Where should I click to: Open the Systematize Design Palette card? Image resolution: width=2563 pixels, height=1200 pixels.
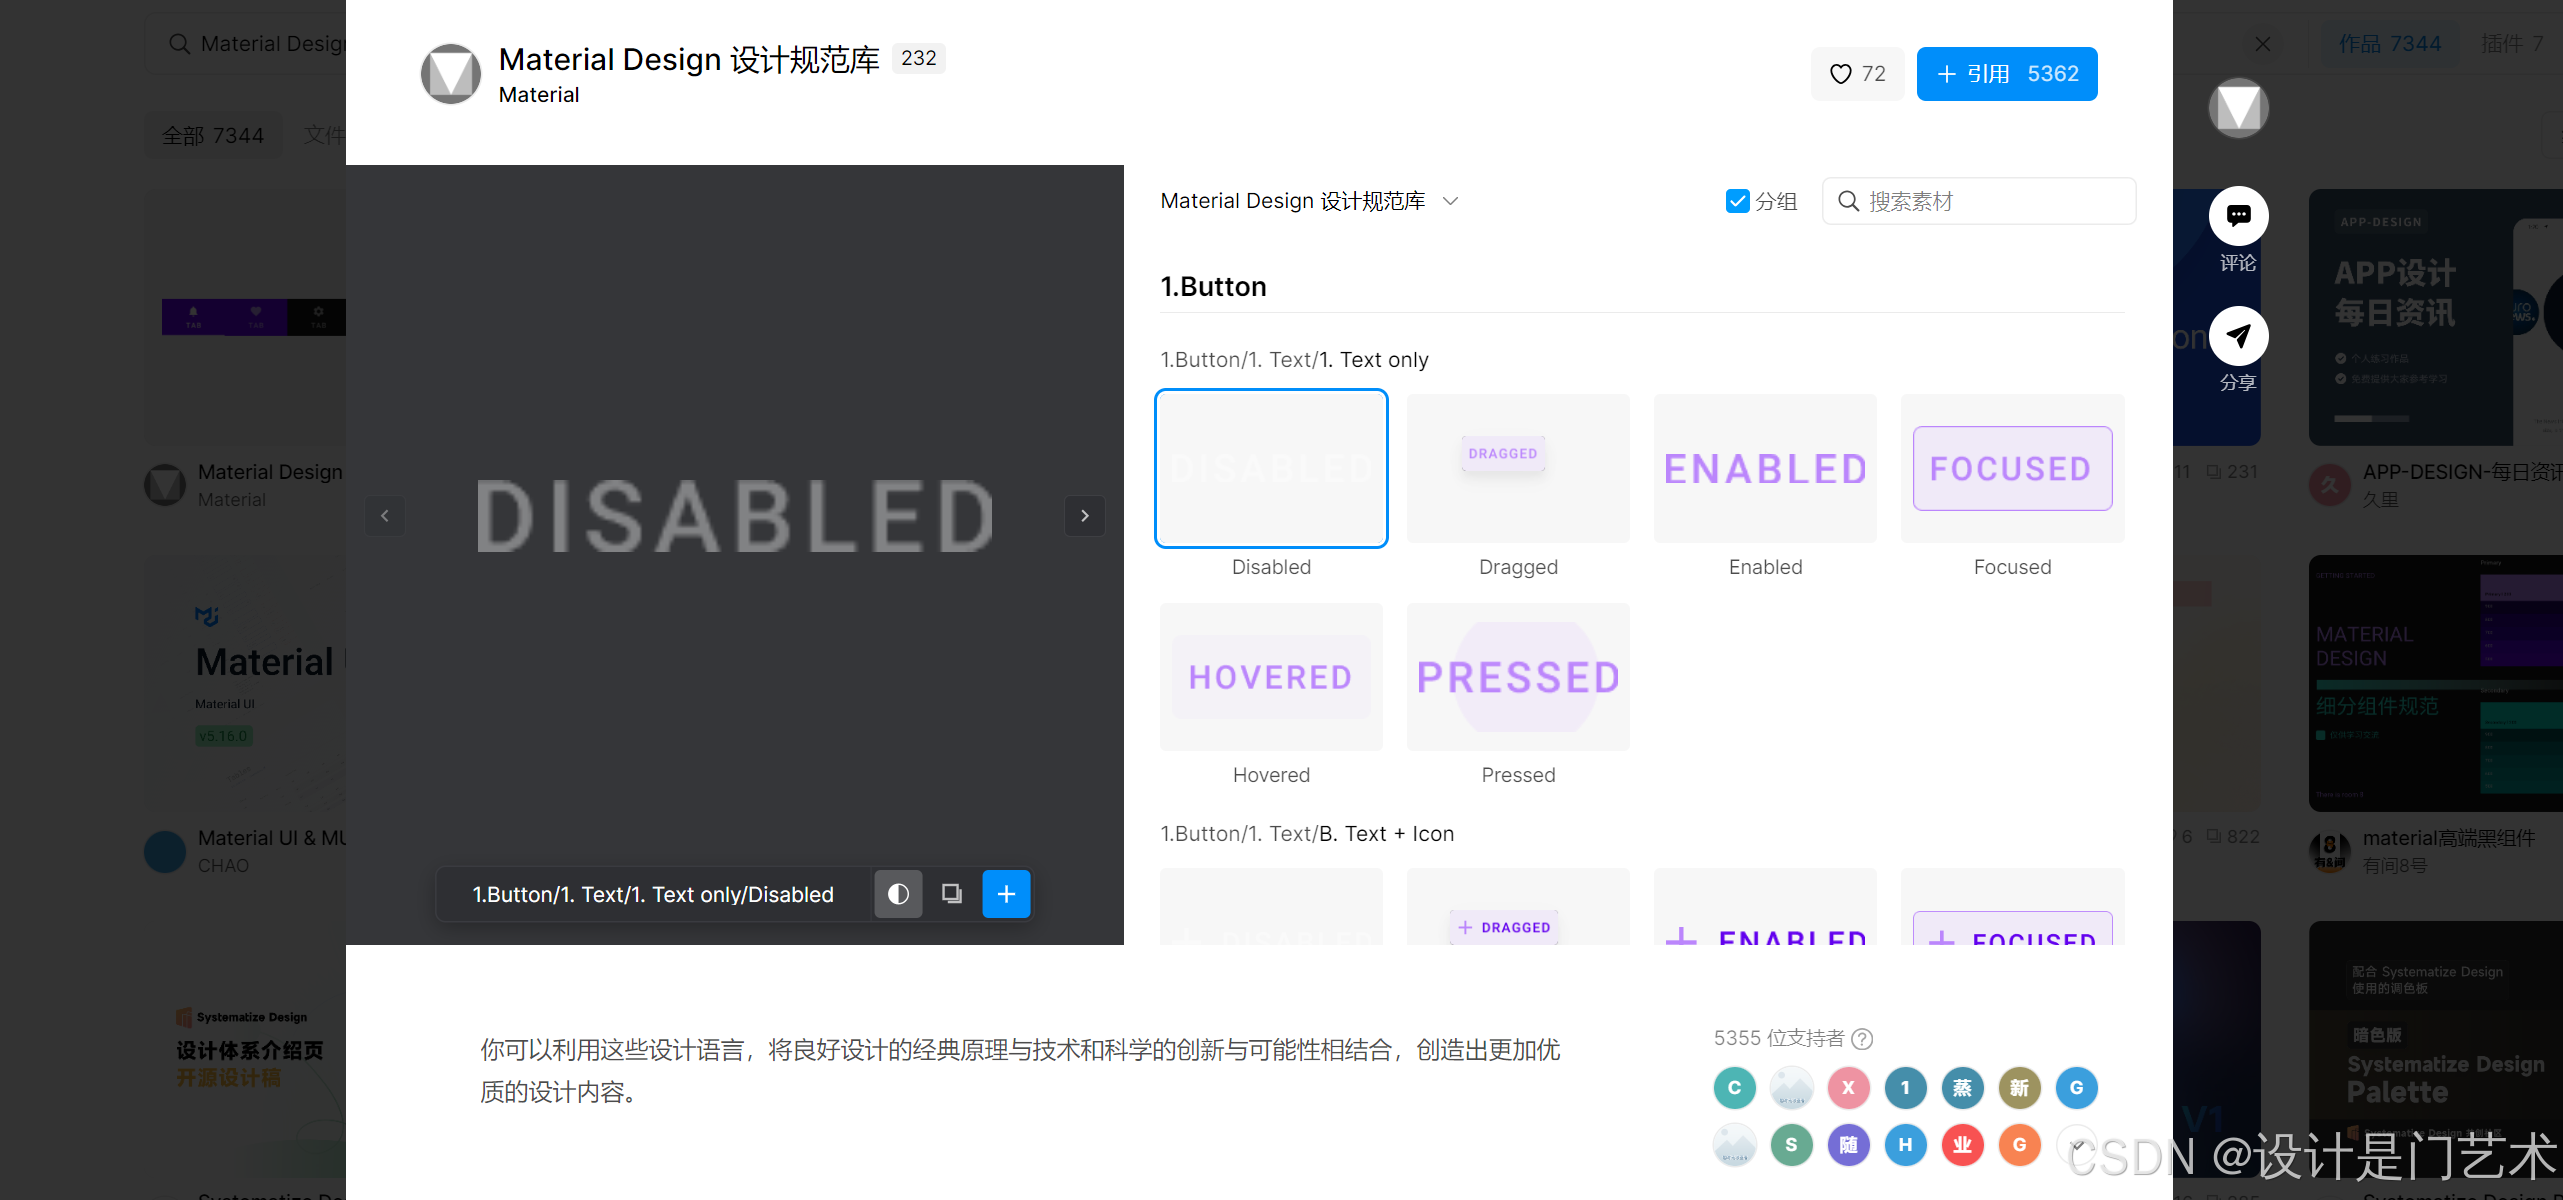pos(2436,1050)
